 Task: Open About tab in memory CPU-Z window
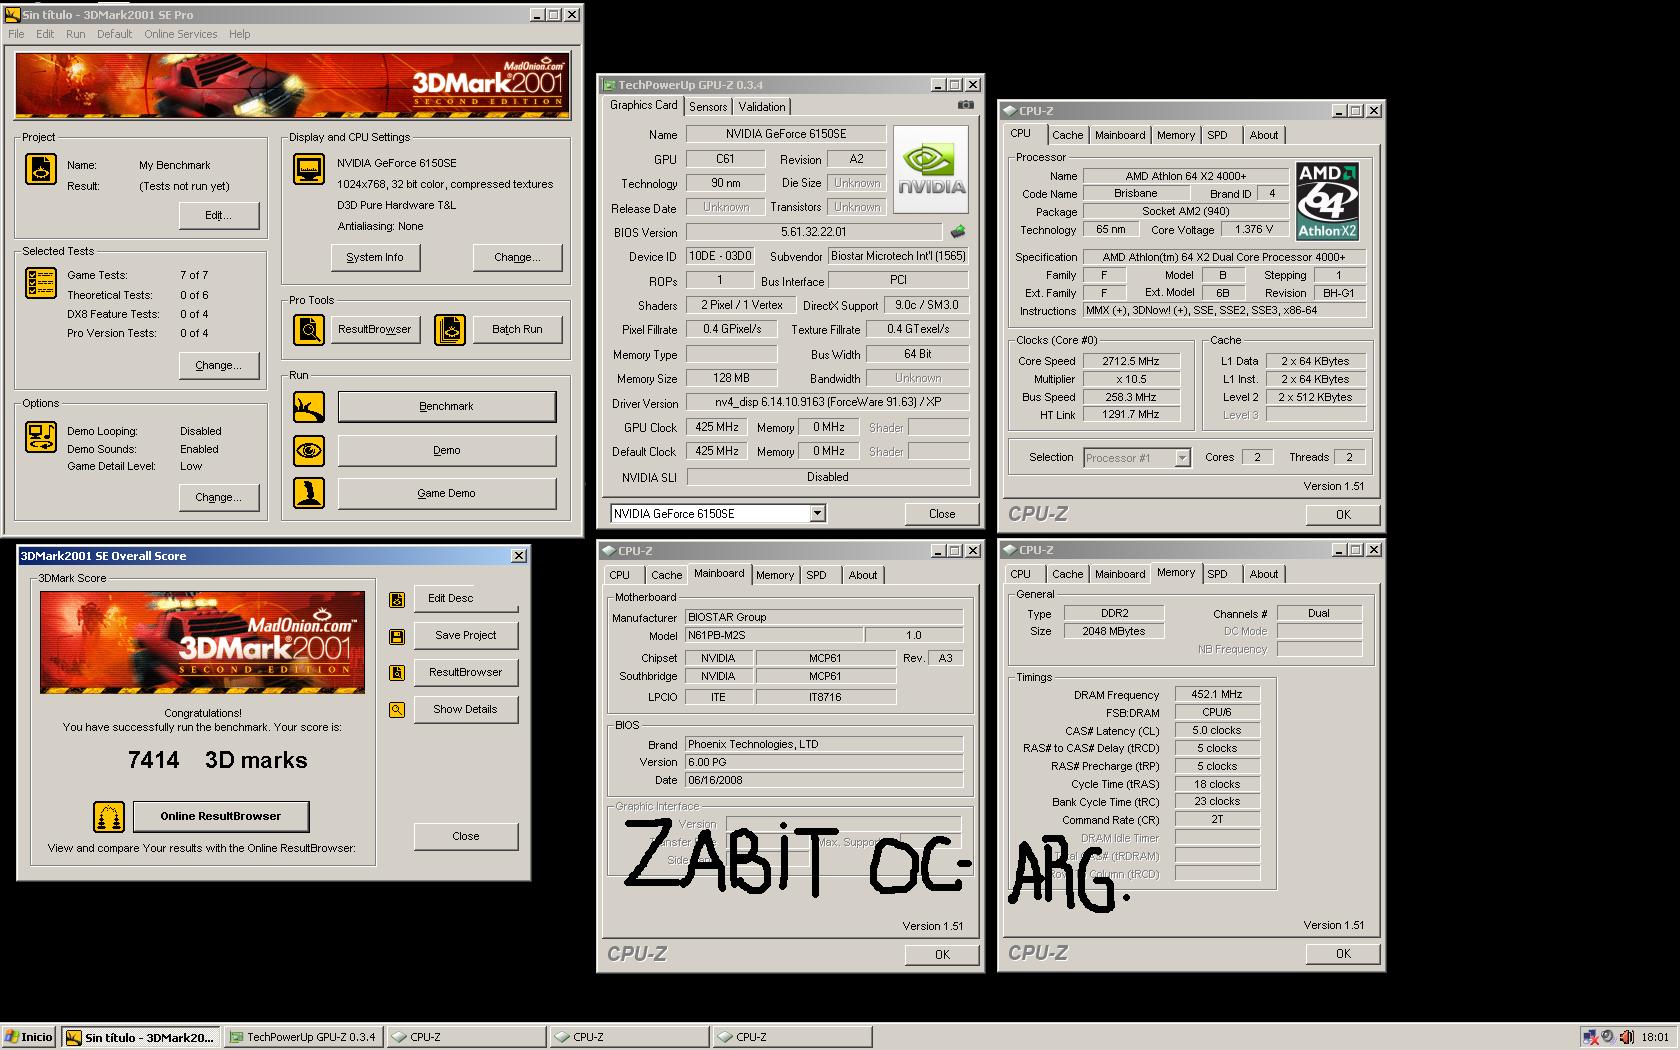point(1263,574)
